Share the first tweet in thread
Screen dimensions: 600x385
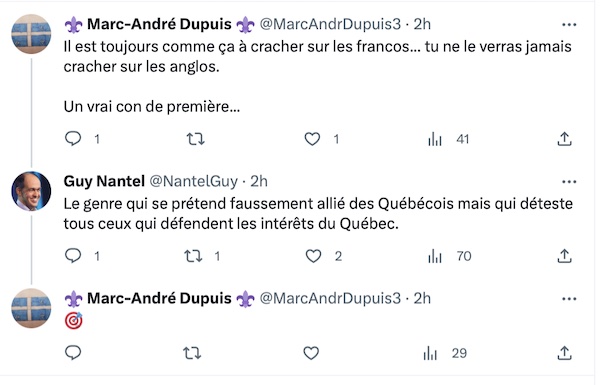coord(564,139)
